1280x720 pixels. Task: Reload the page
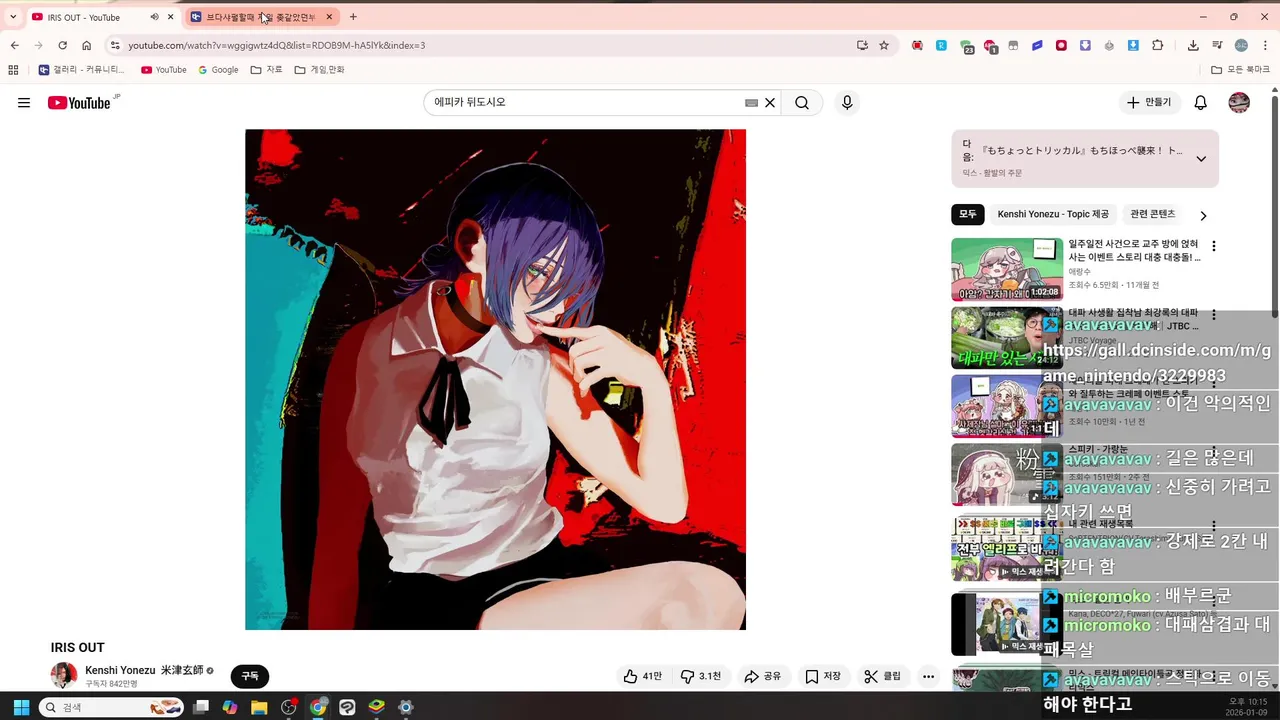(62, 45)
